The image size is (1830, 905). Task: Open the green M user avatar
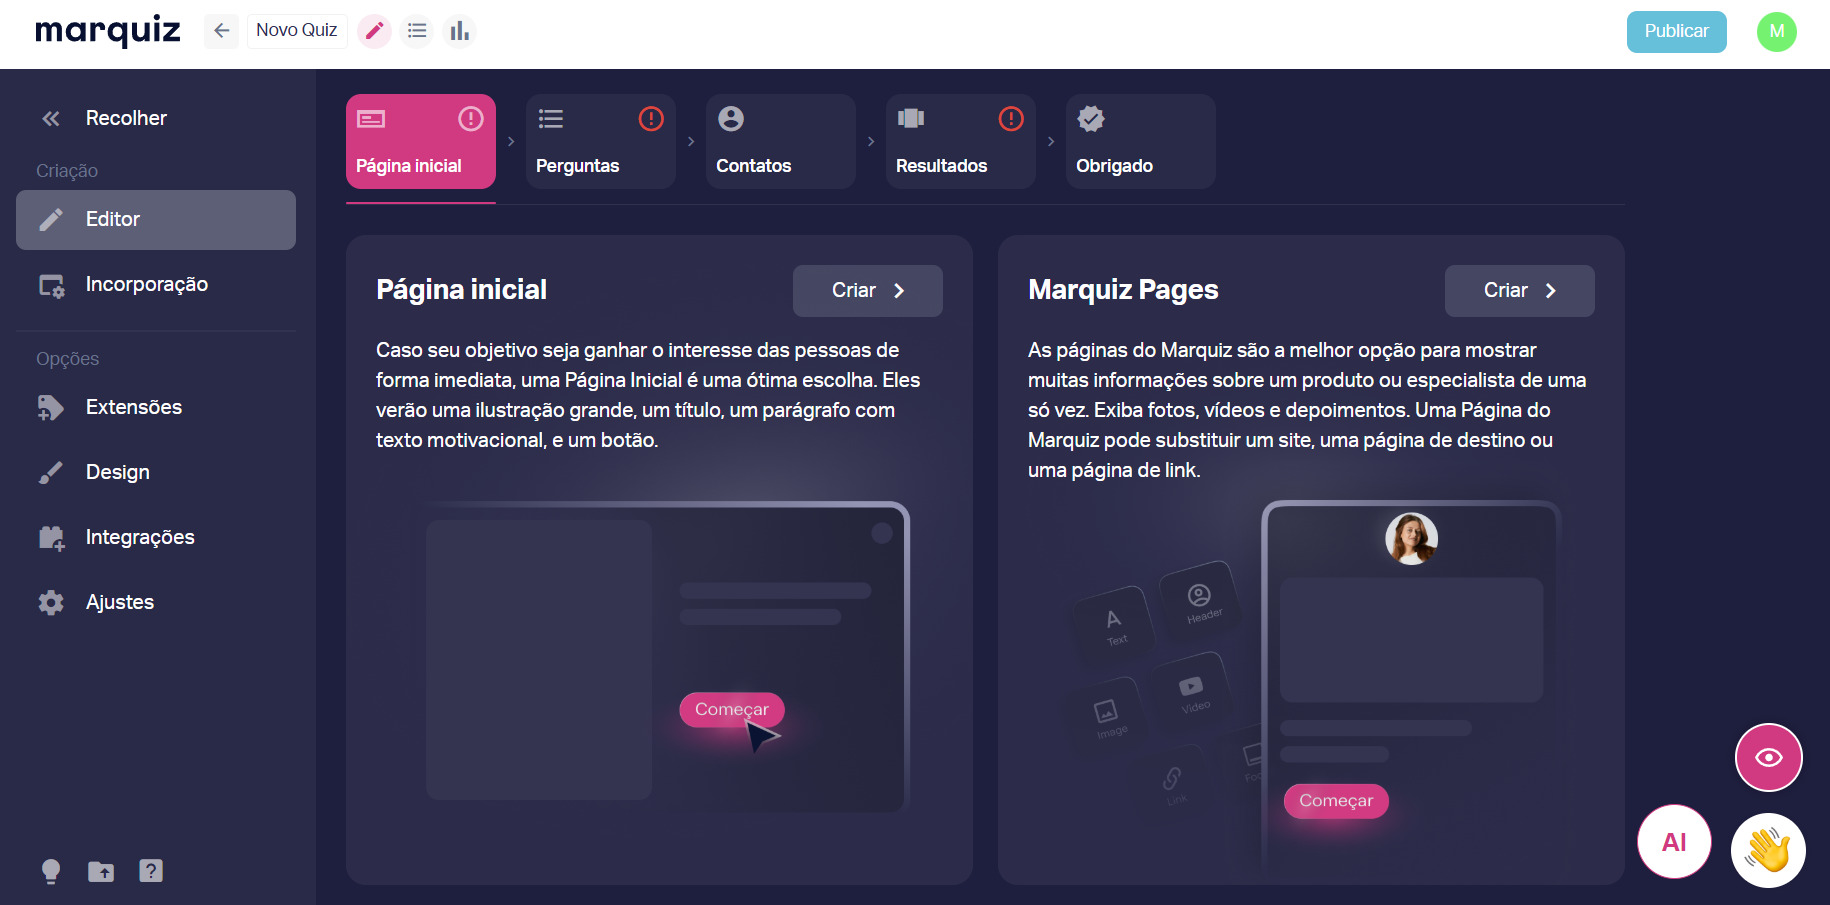1777,31
